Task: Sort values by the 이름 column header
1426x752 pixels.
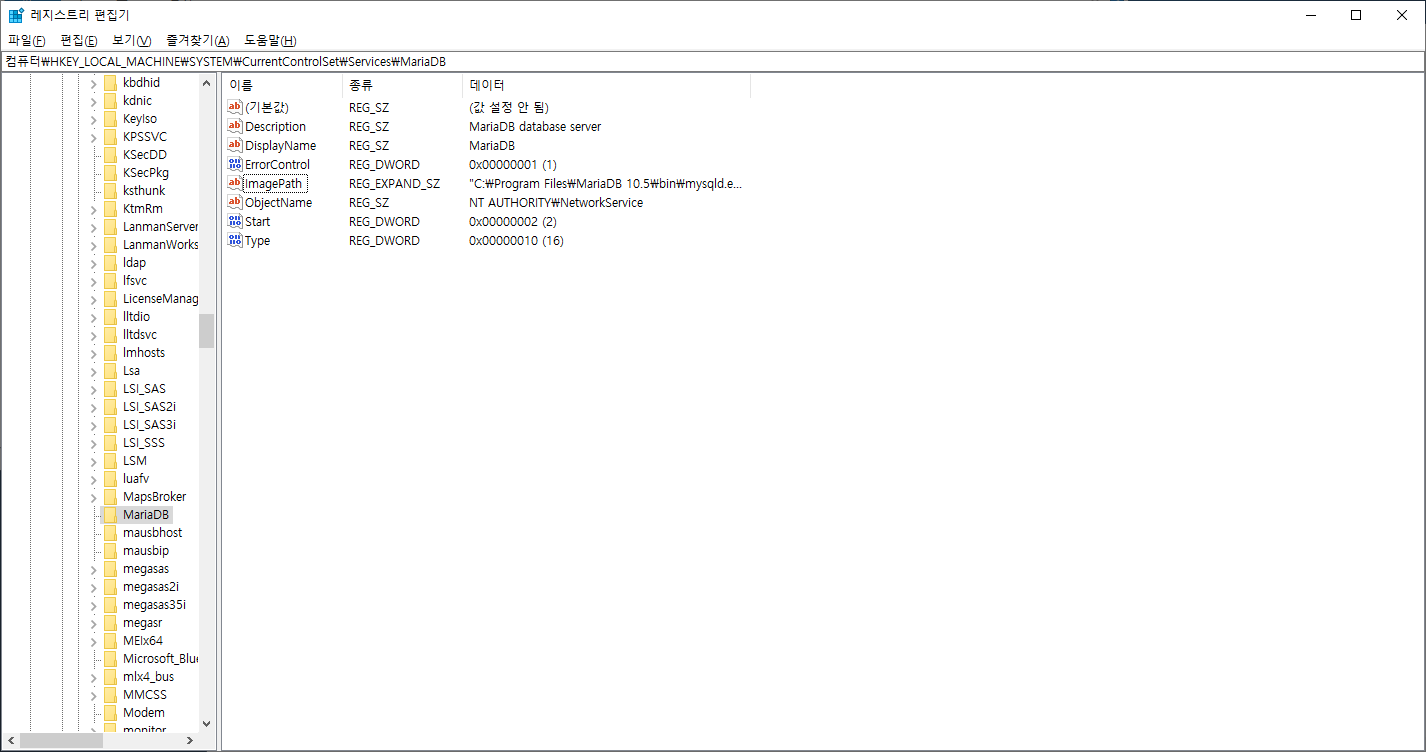Action: pos(282,85)
